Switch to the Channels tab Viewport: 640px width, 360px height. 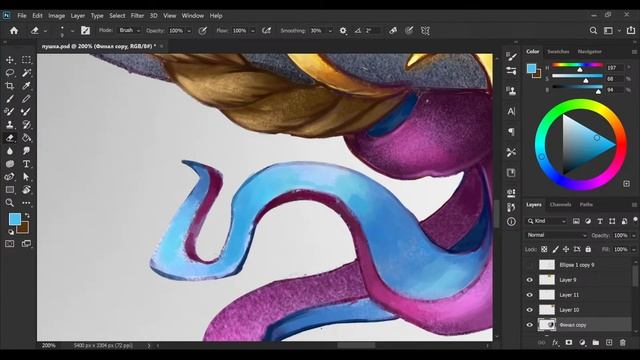[560, 204]
